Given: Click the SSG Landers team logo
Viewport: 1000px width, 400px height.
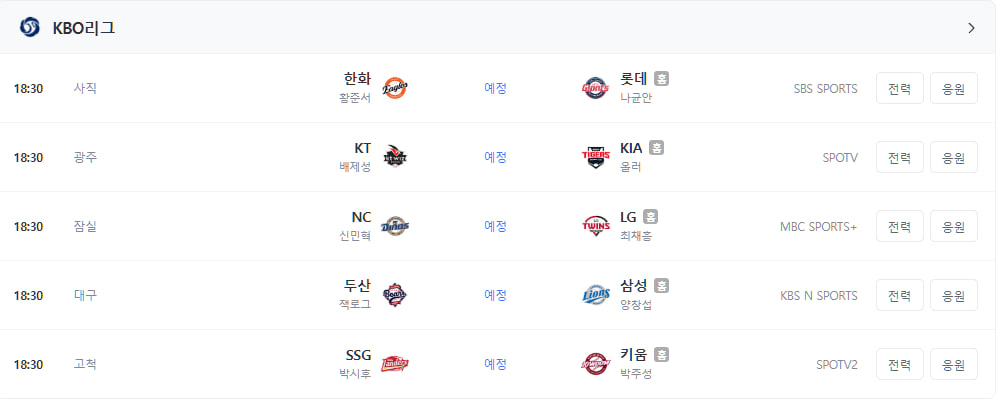Looking at the screenshot, I should coord(395,364).
